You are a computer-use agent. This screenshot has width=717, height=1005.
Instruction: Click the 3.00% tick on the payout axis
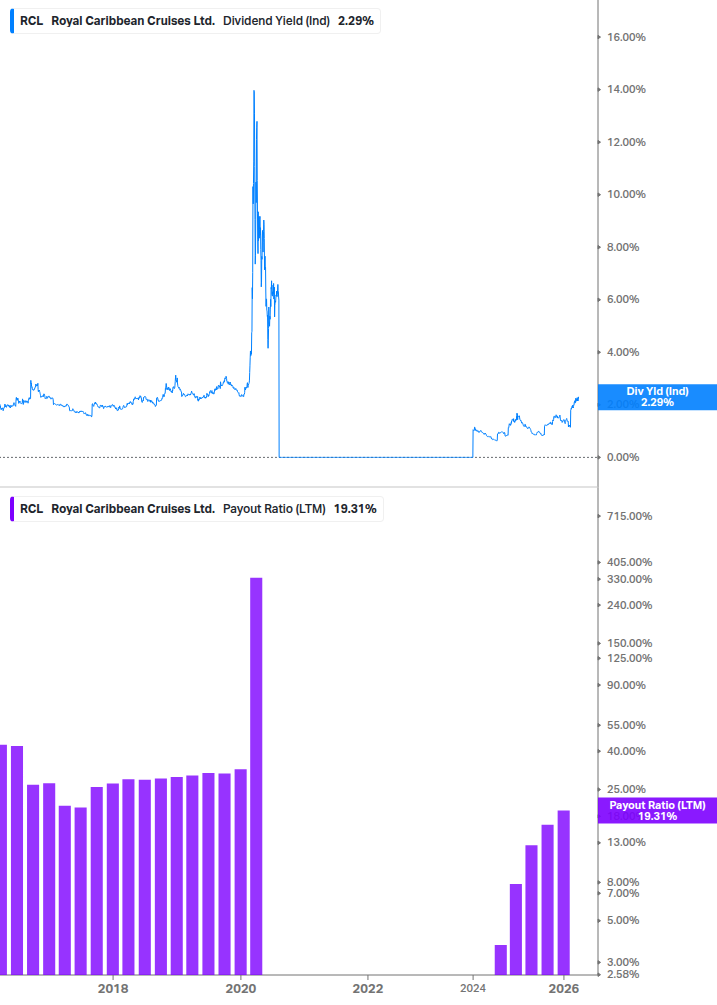click(x=623, y=963)
